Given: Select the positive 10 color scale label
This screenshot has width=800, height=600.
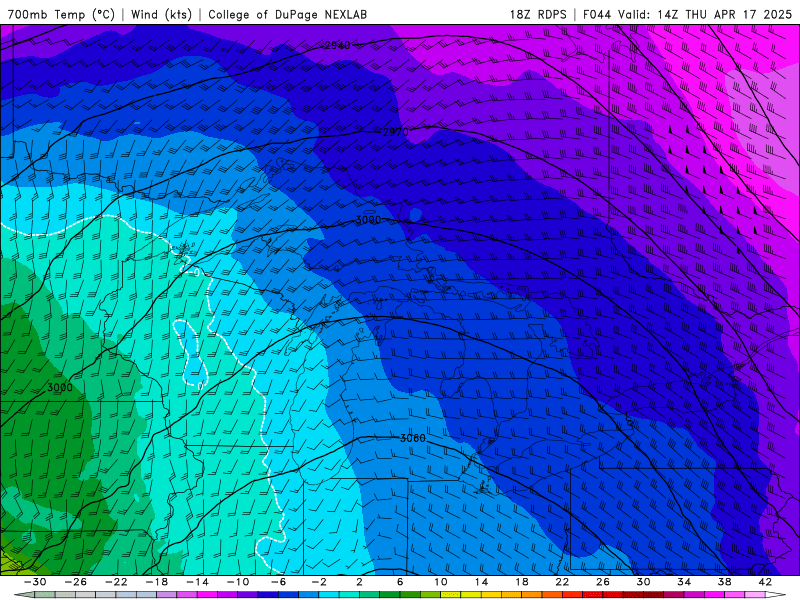Looking at the screenshot, I should pos(440,582).
